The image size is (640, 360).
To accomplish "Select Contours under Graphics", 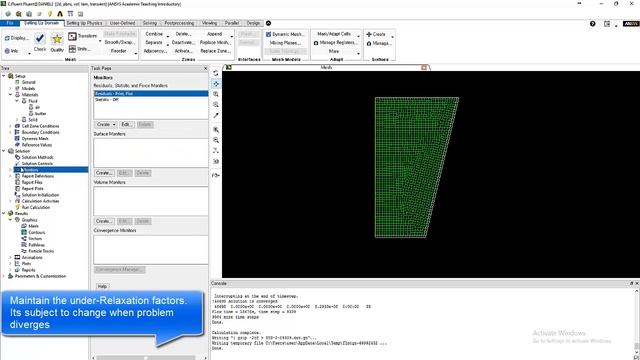I will click(36, 232).
